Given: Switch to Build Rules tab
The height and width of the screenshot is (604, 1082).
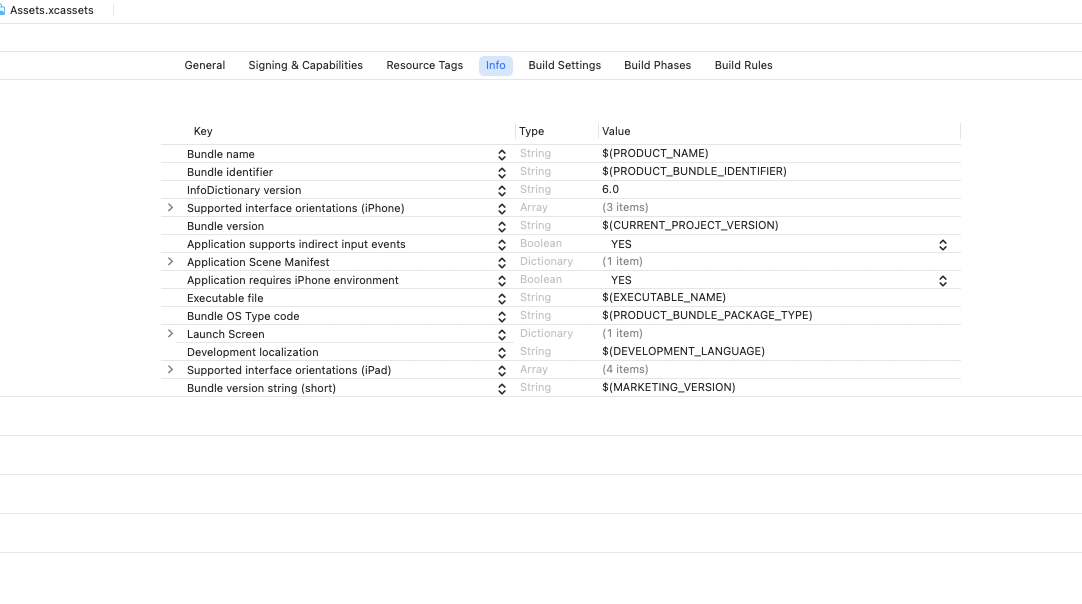Looking at the screenshot, I should [x=743, y=65].
